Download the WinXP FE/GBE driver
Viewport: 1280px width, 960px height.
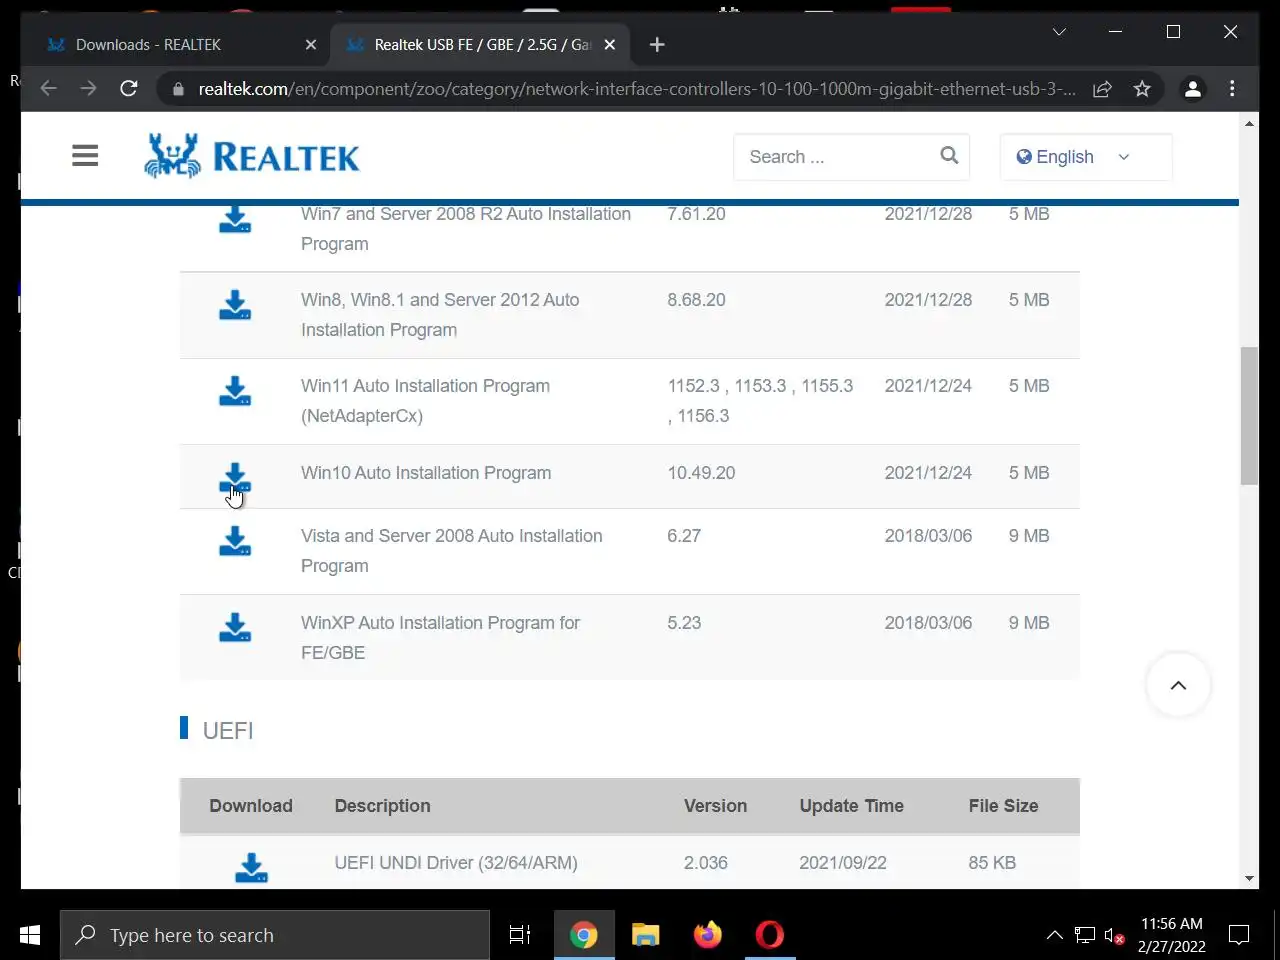[x=235, y=628]
